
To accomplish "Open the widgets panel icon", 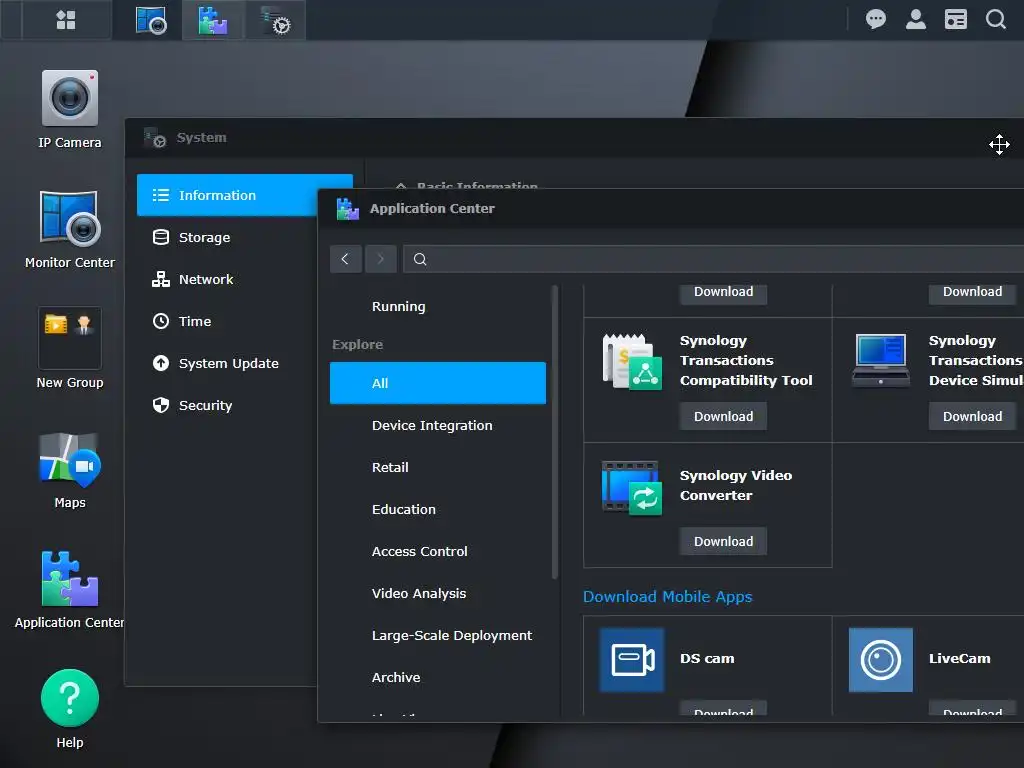I will 955,19.
